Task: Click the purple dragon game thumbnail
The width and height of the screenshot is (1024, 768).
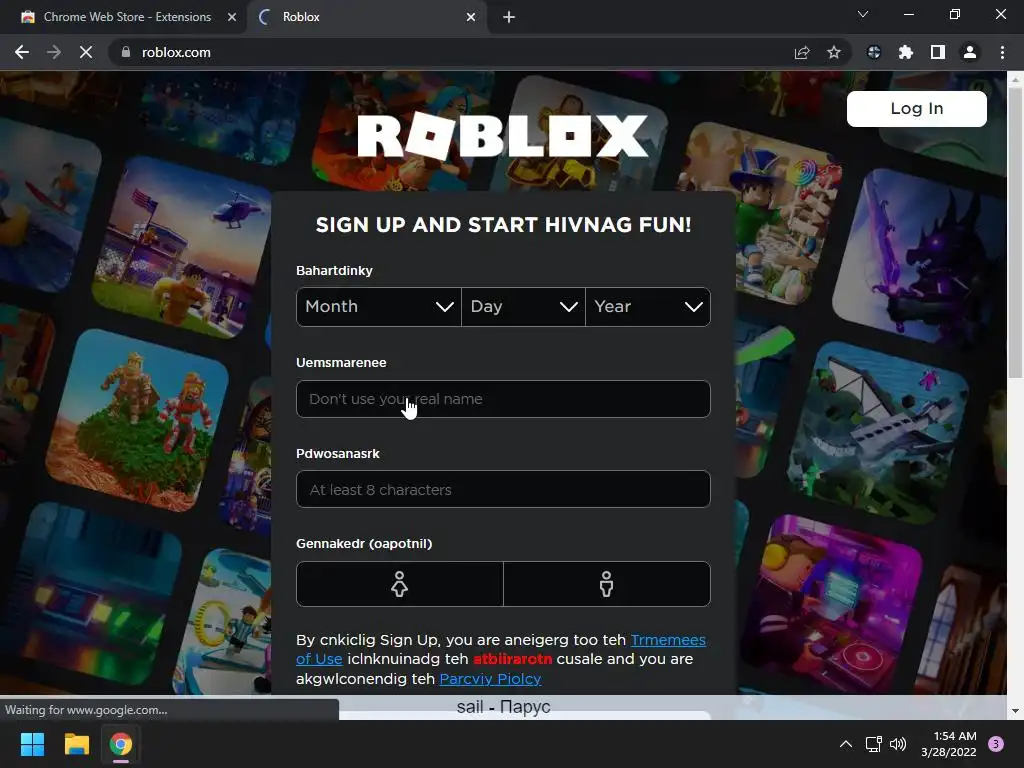Action: tap(920, 258)
